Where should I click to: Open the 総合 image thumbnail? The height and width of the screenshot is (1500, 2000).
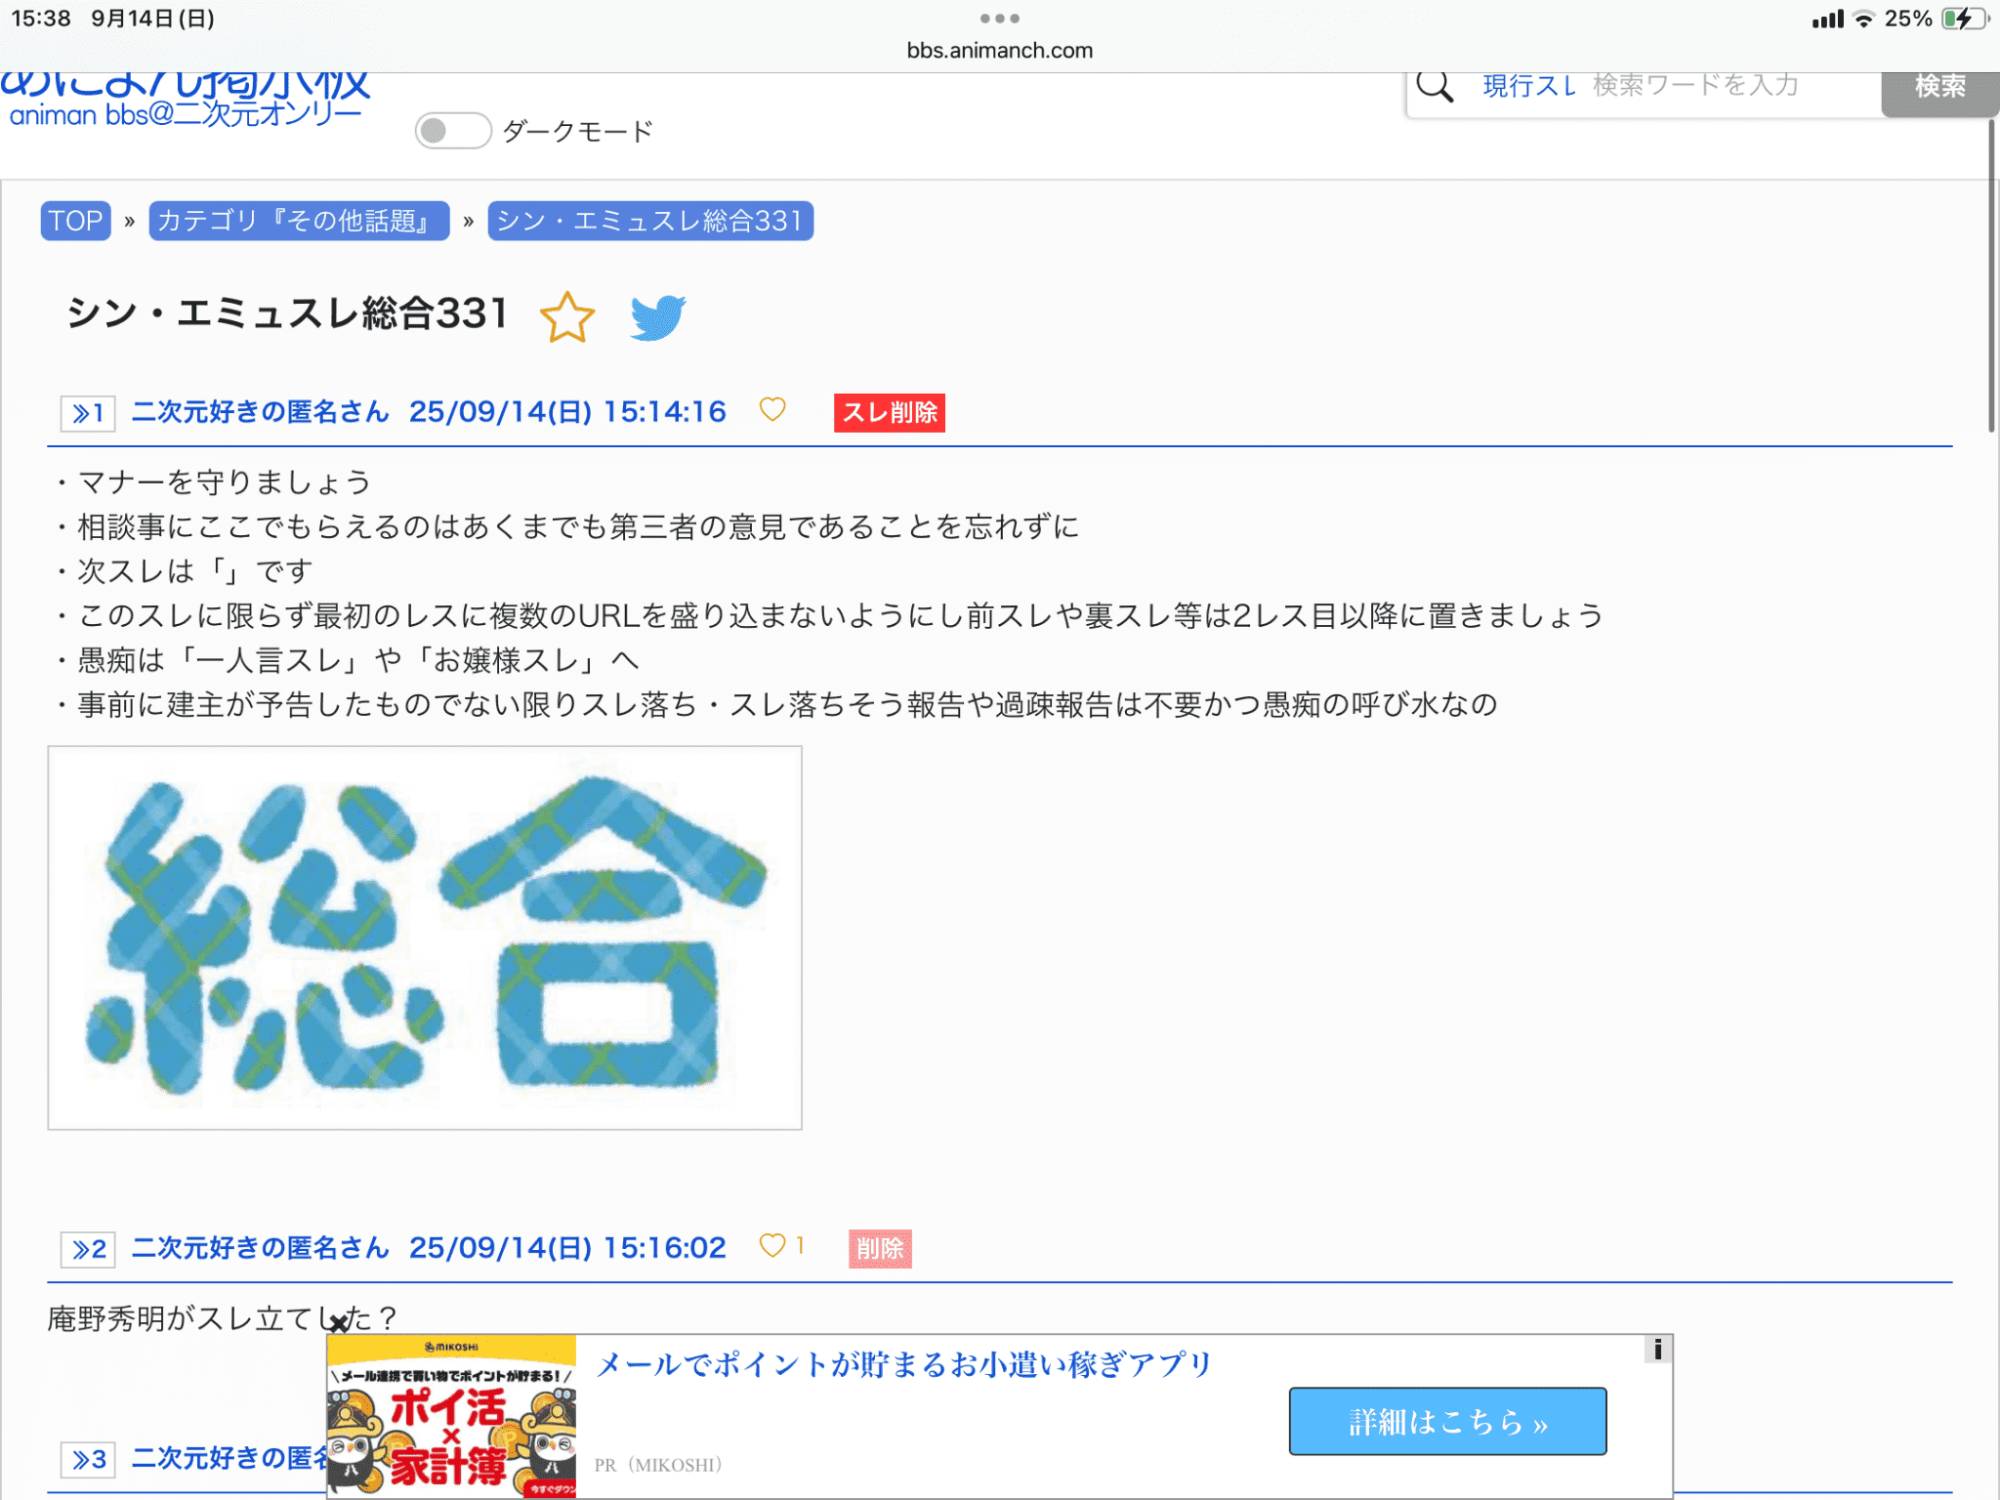click(x=425, y=938)
